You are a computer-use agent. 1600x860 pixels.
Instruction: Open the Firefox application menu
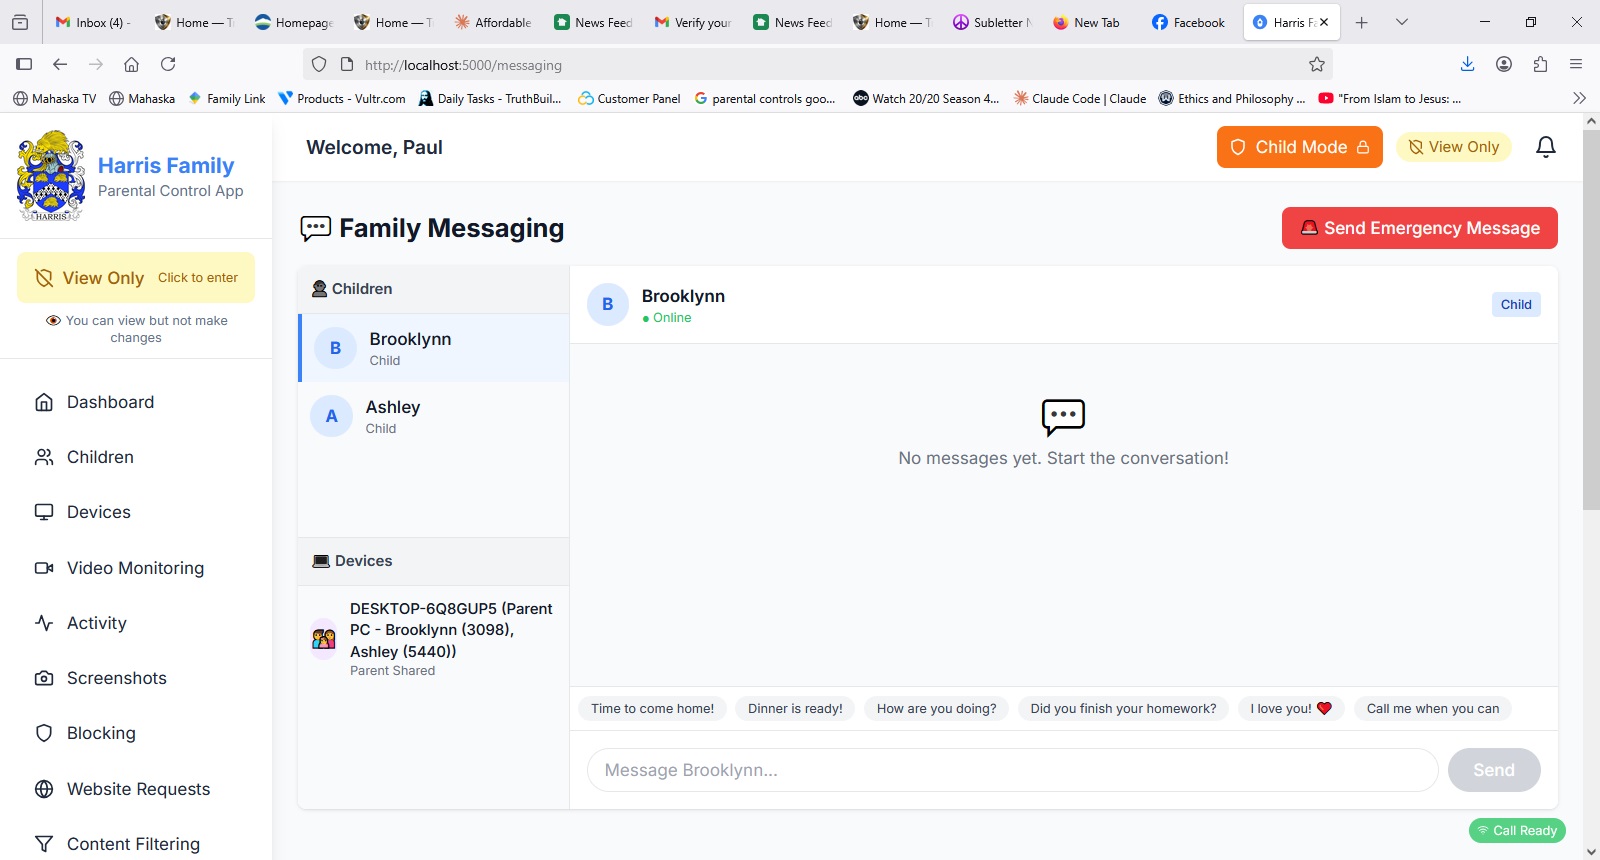tap(1576, 64)
